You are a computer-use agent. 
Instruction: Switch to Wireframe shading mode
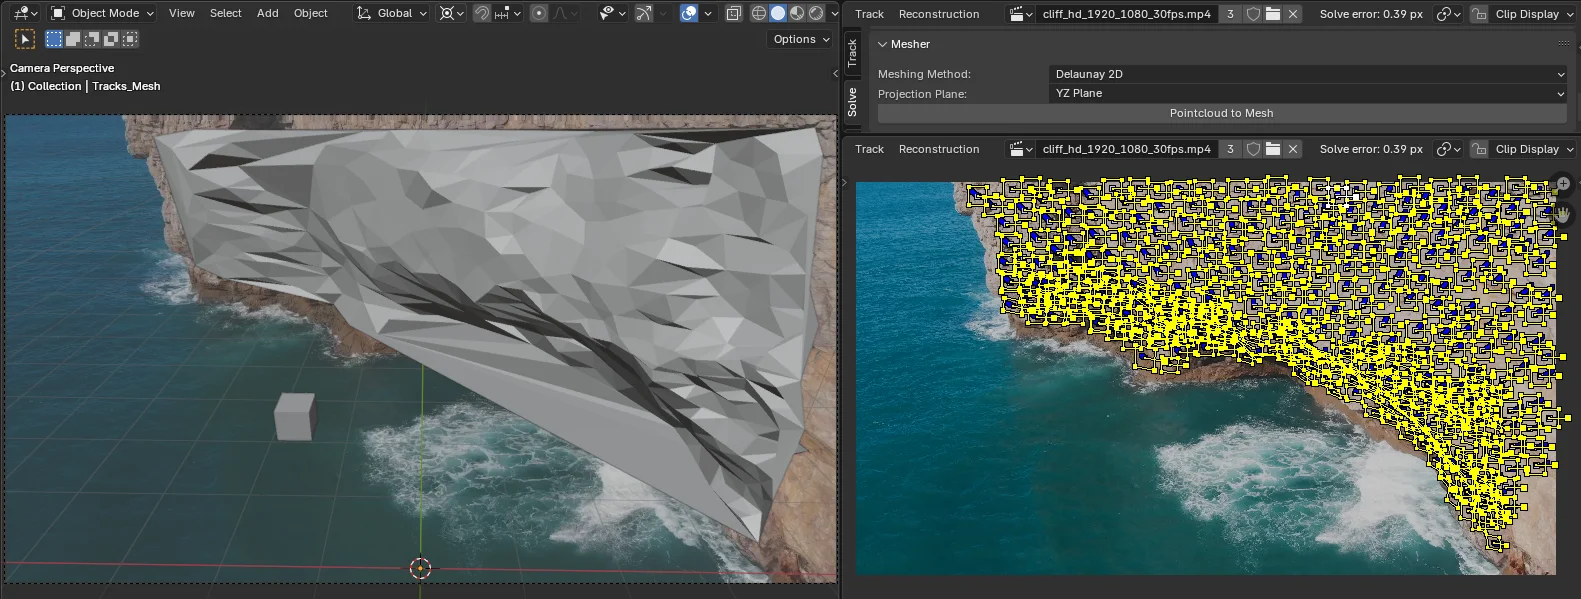(759, 13)
